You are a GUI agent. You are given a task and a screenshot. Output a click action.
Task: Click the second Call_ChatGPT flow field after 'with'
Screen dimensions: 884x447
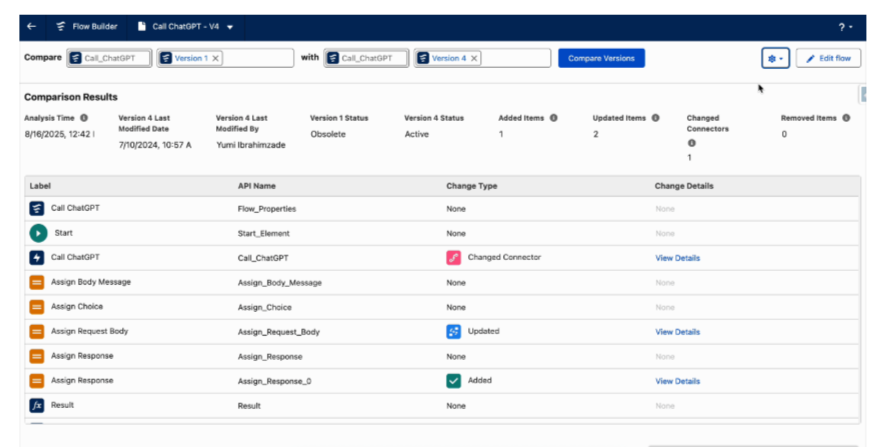pyautogui.click(x=366, y=58)
